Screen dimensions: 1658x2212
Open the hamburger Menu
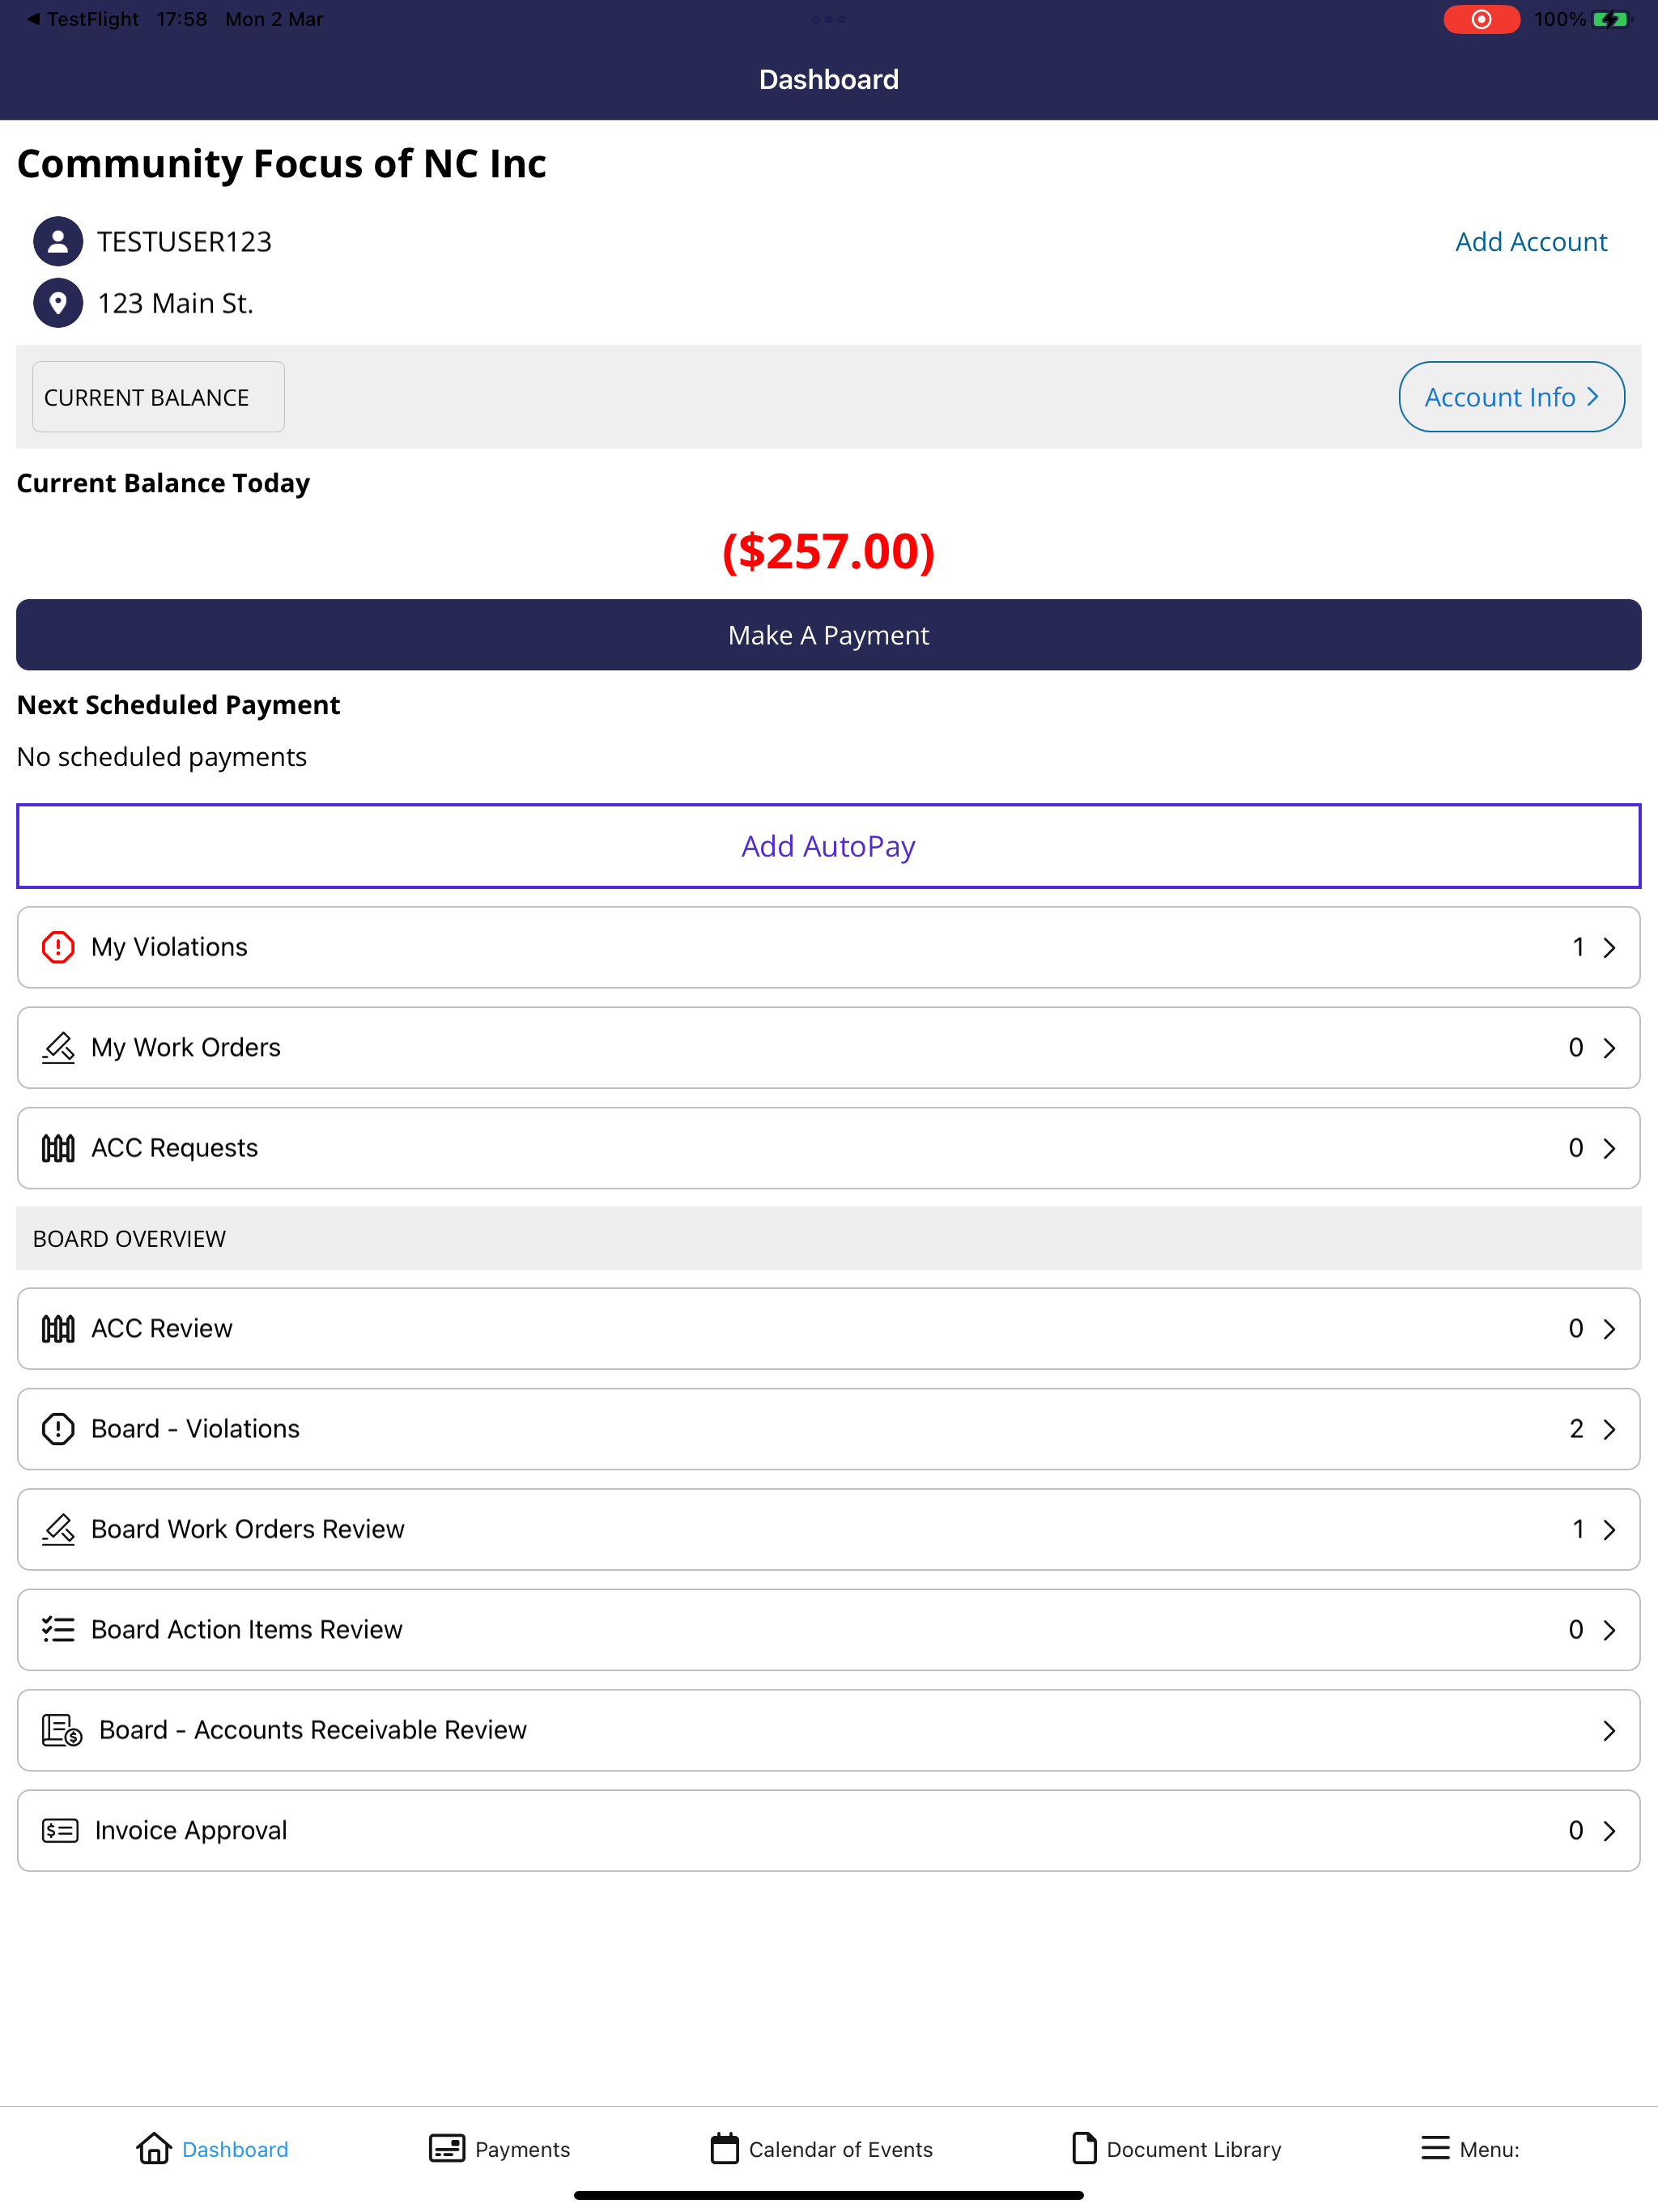[1469, 2149]
